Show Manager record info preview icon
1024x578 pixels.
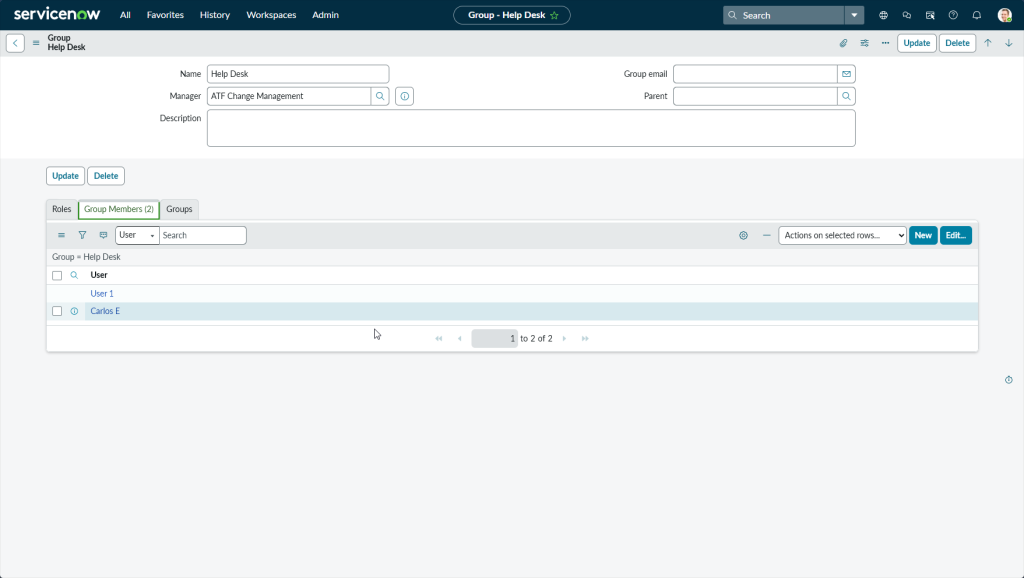pos(404,96)
